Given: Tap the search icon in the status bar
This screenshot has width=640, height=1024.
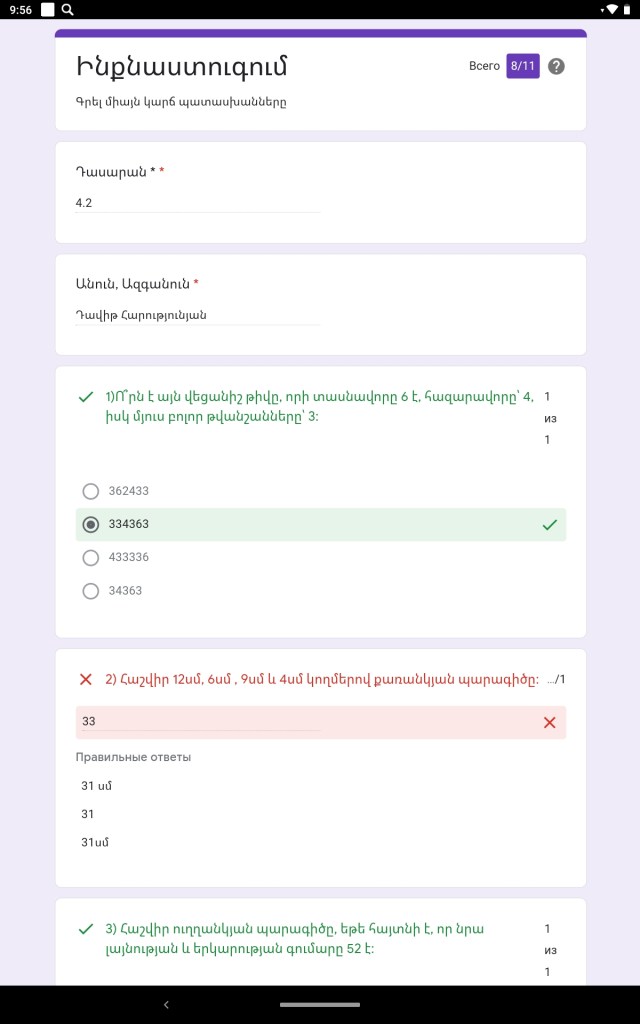Looking at the screenshot, I should [x=67, y=9].
